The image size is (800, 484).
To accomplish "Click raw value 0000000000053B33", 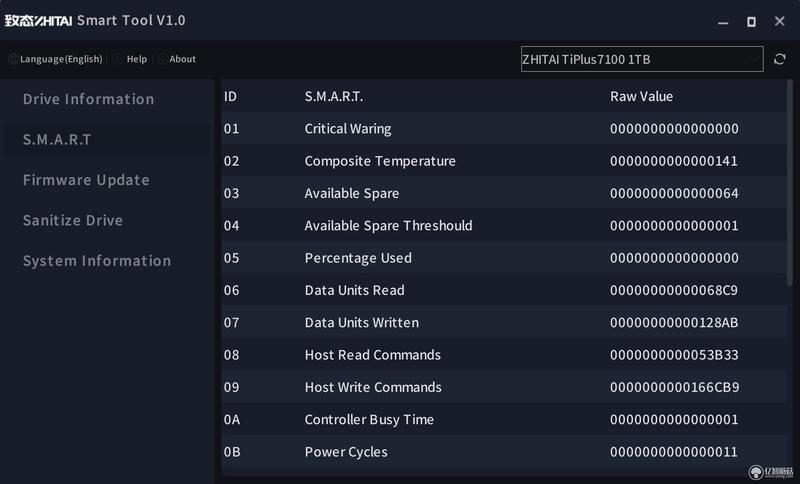I will click(674, 355).
